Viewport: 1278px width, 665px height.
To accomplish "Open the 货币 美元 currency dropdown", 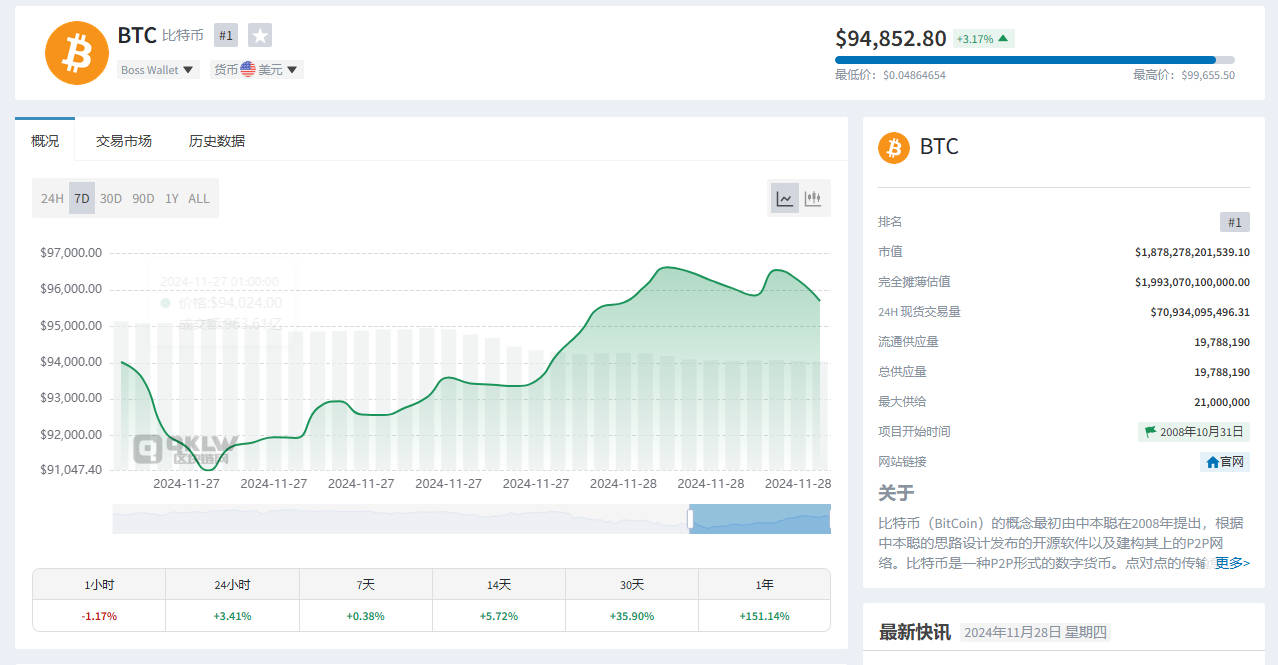I will [x=257, y=70].
